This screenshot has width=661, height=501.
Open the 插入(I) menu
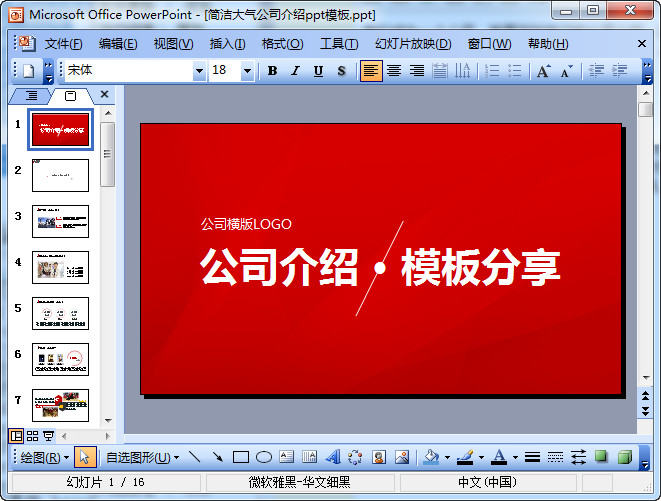tap(228, 44)
